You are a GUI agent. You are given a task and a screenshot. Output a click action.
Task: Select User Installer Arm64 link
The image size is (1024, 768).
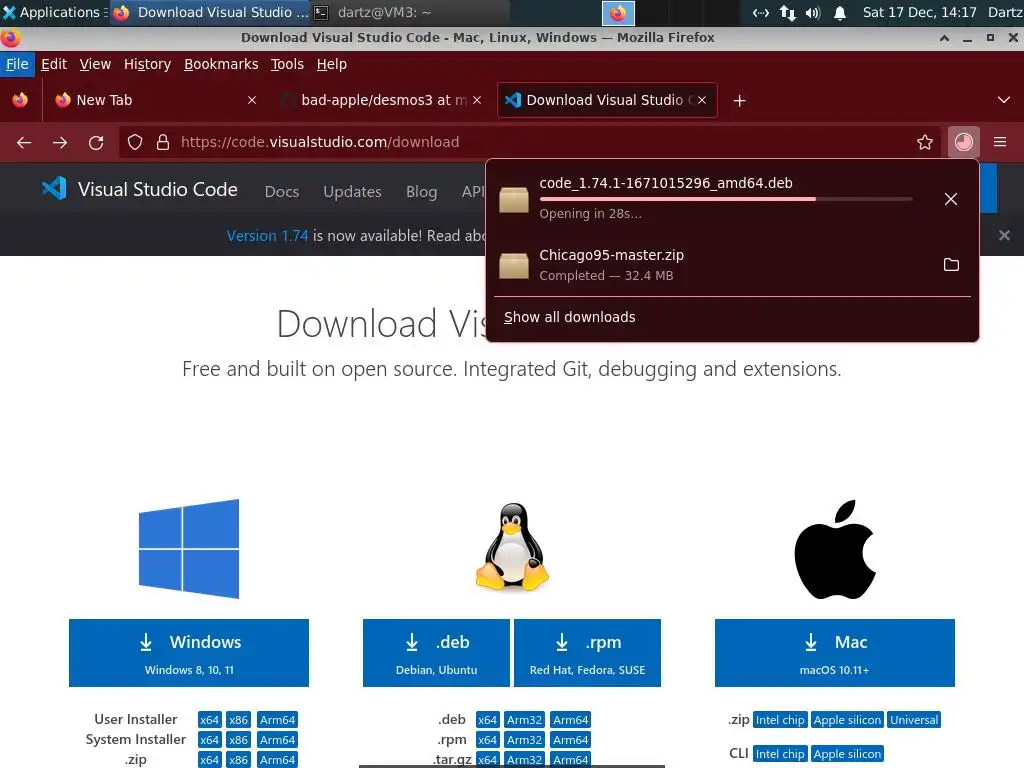[278, 720]
